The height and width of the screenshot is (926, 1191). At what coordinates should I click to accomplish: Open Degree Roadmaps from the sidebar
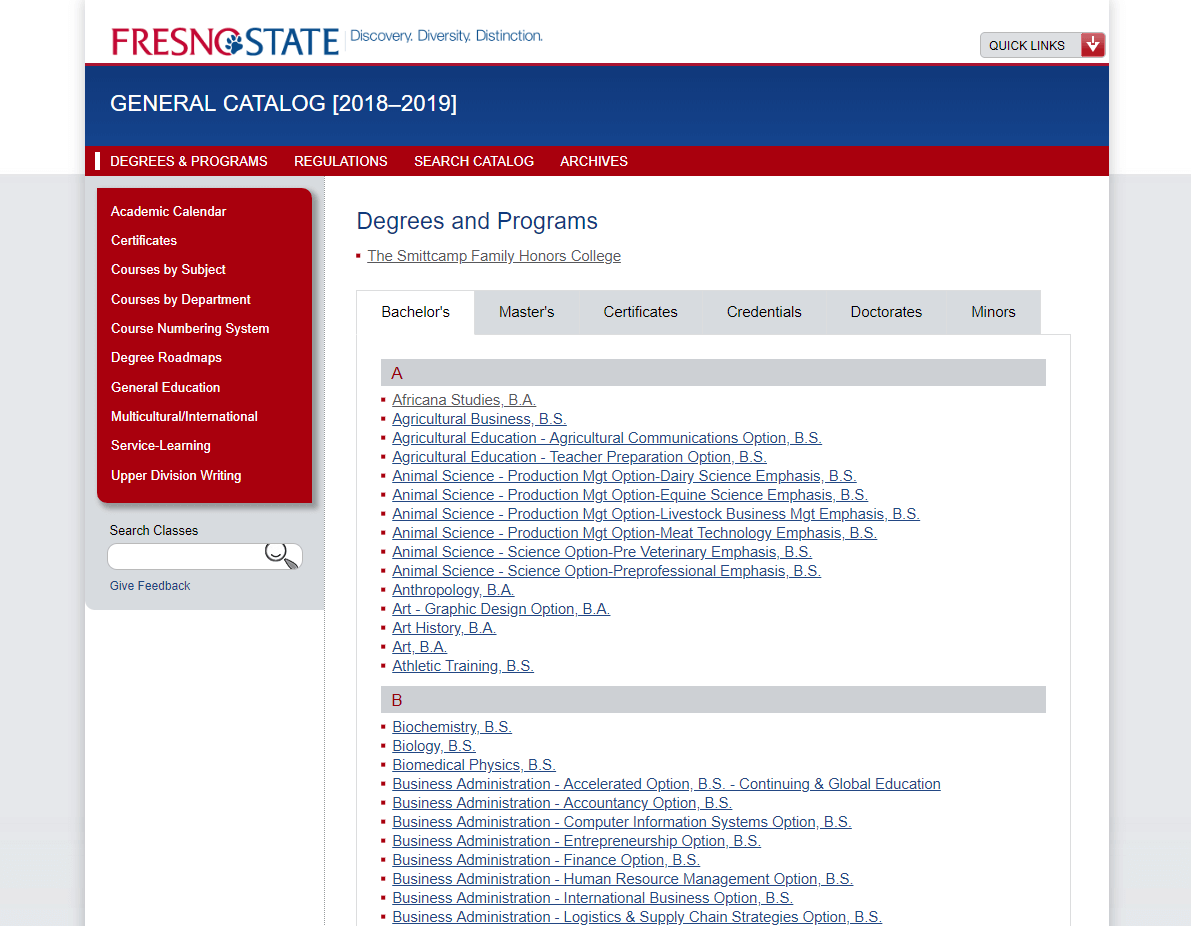(x=166, y=357)
